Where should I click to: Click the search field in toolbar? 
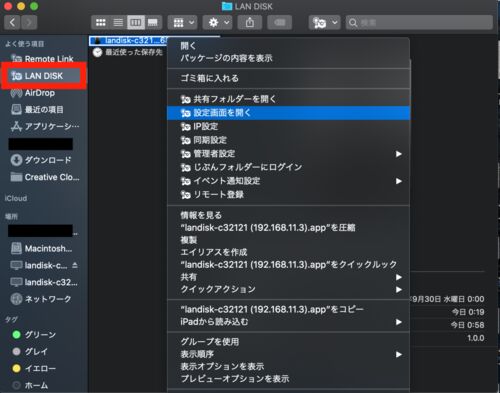click(x=419, y=23)
